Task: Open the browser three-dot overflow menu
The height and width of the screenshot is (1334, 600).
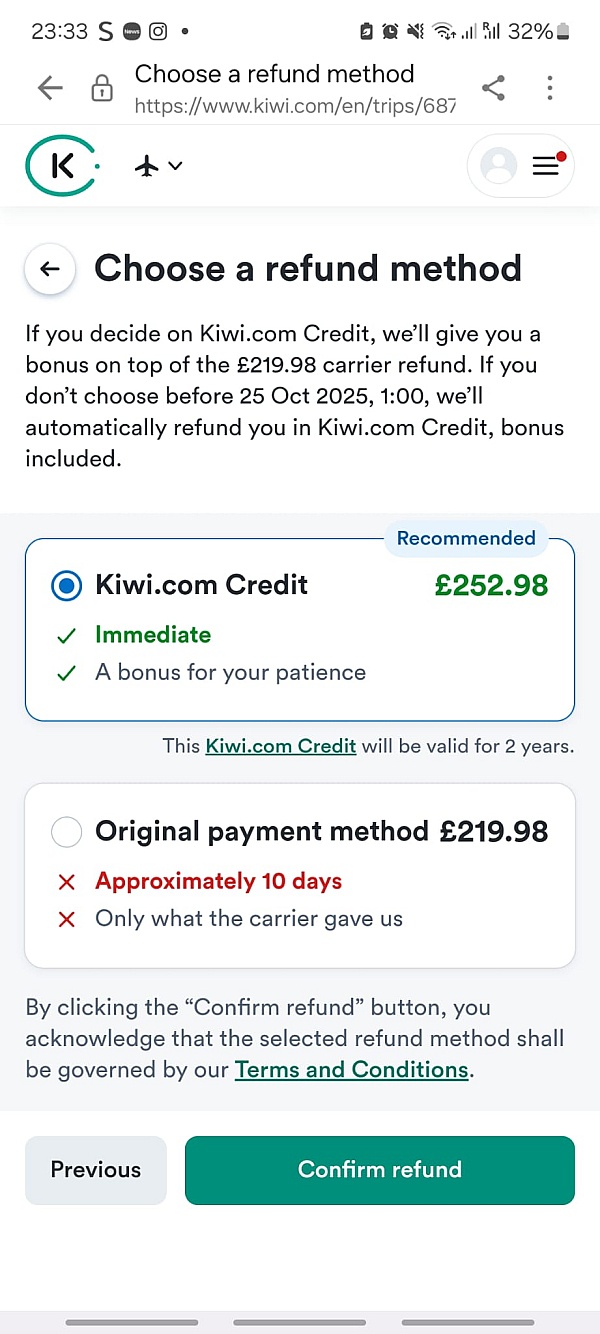Action: (550, 88)
